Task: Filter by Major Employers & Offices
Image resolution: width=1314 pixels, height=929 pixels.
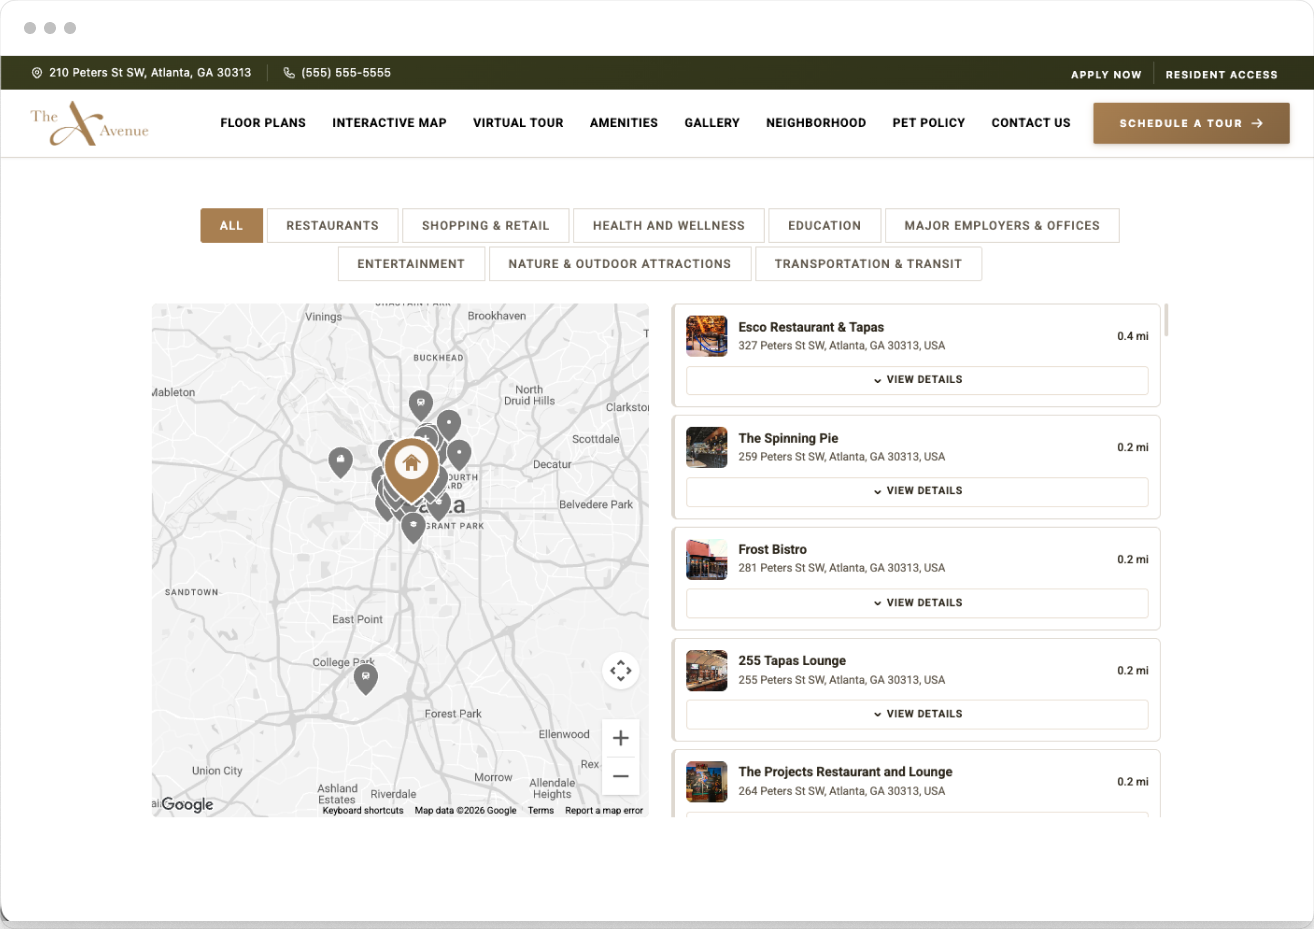Action: [x=1002, y=226]
